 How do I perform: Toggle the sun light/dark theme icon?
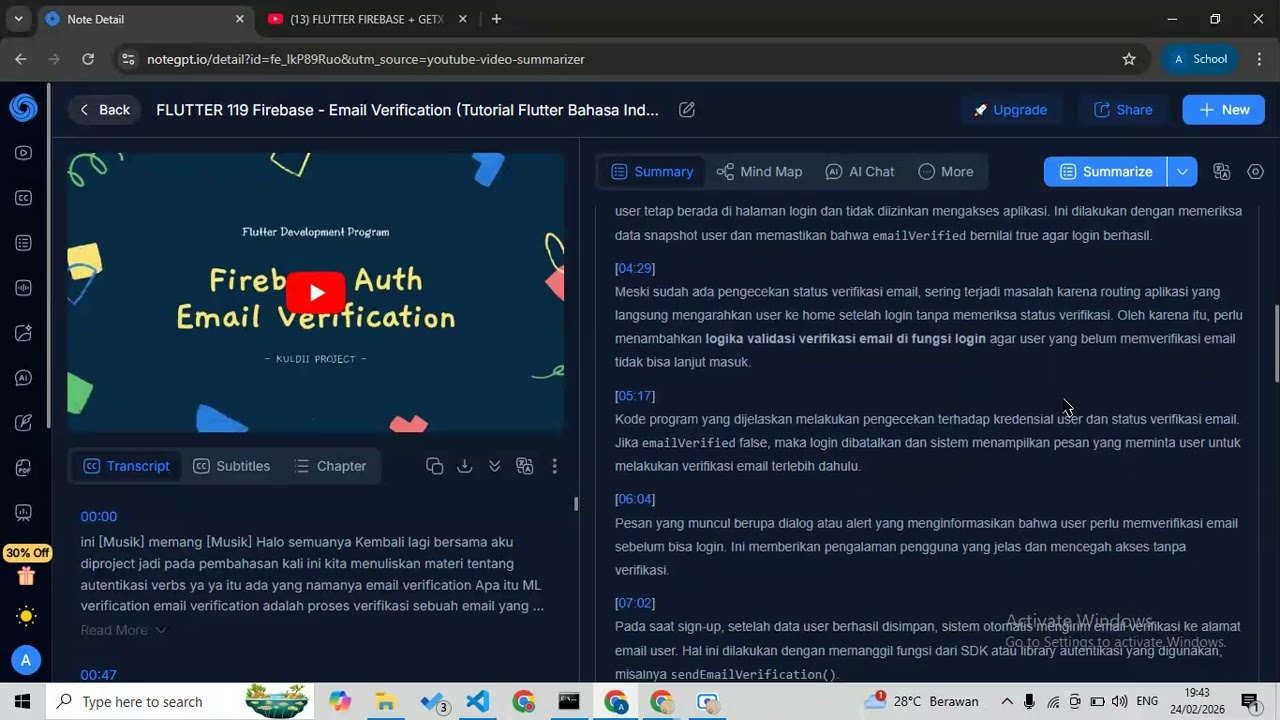click(x=25, y=616)
